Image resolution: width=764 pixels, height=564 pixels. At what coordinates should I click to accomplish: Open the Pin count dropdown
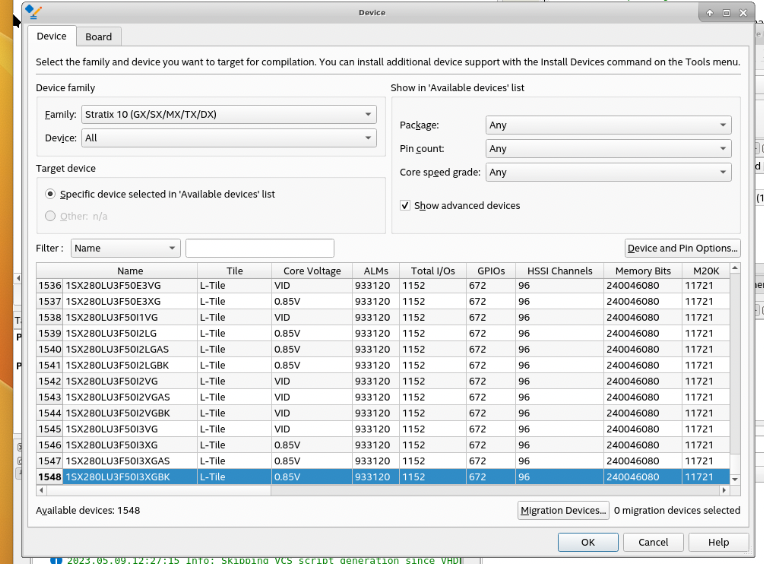pyautogui.click(x=608, y=149)
